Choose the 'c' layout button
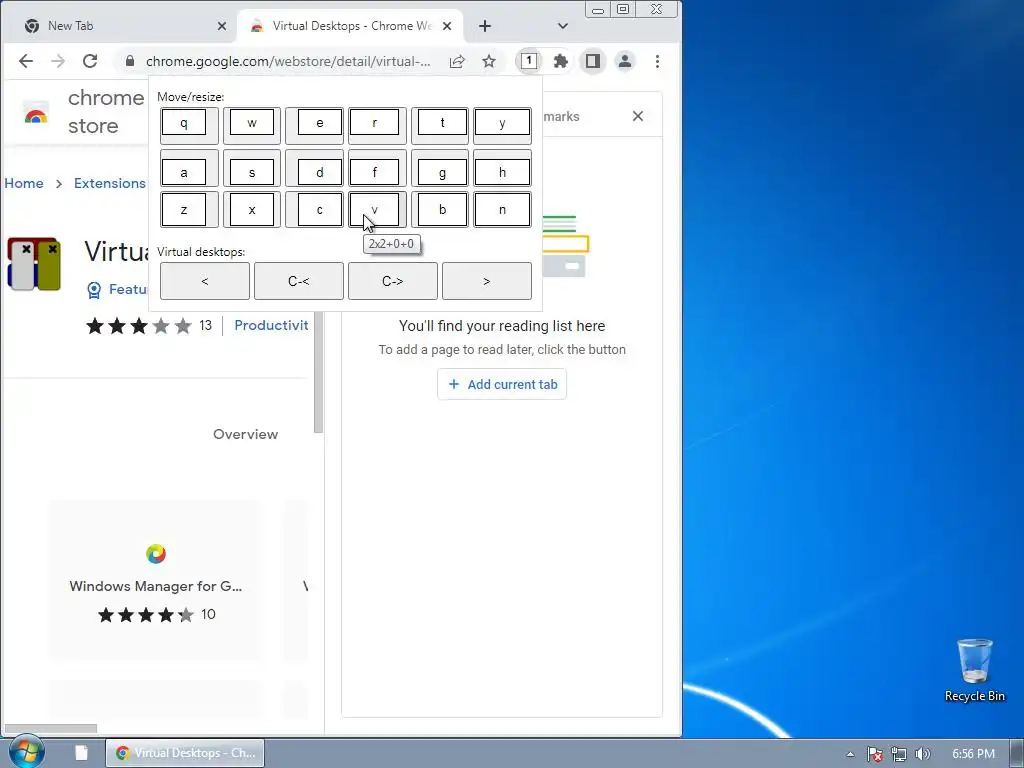The width and height of the screenshot is (1024, 768). point(314,210)
